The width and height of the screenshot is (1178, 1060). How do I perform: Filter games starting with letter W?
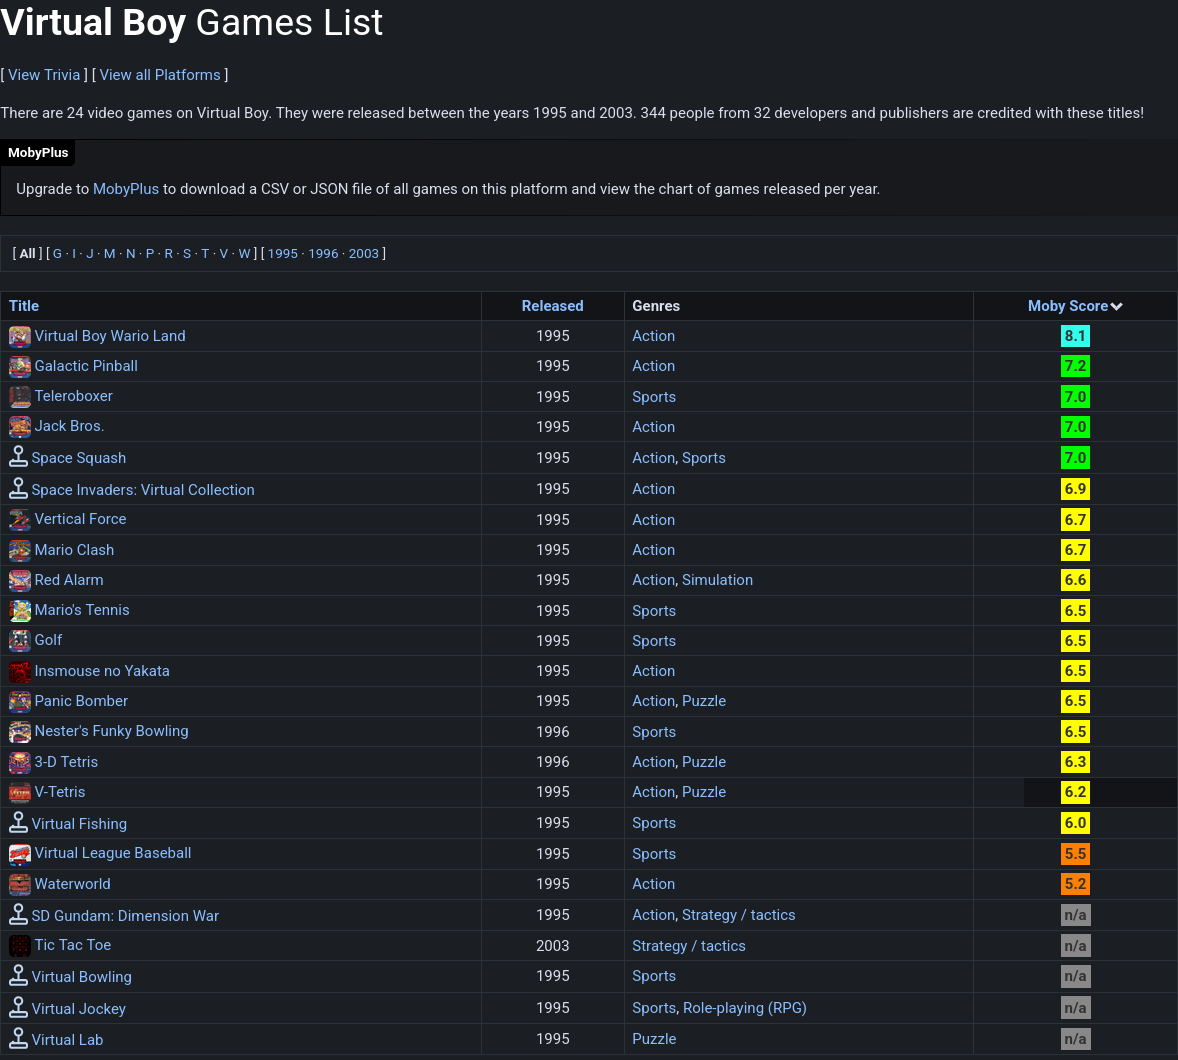244,253
